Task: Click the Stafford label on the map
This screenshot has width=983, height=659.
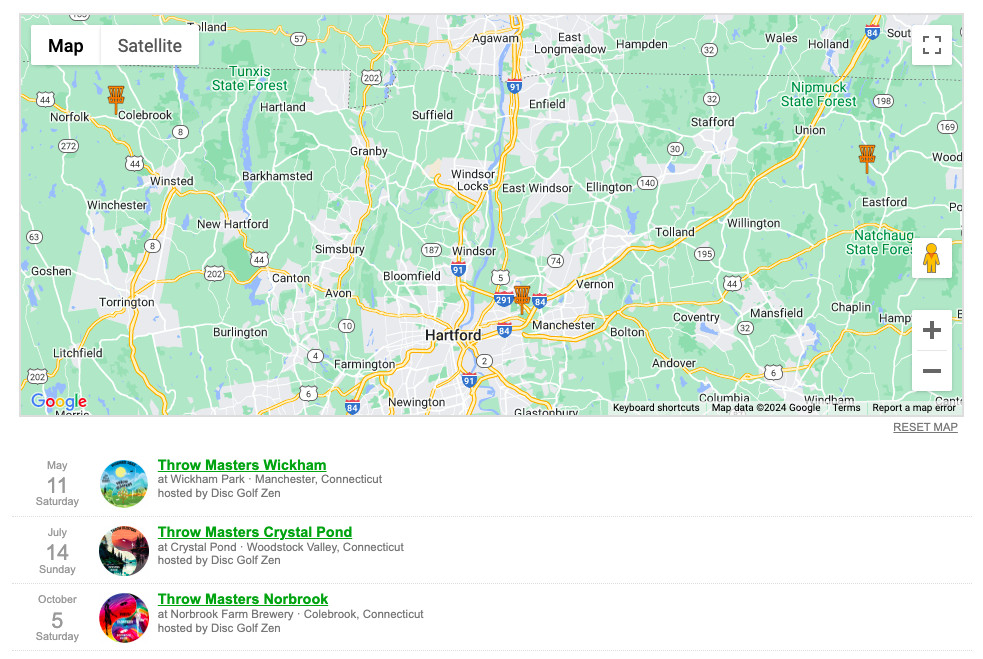Action: click(x=712, y=122)
